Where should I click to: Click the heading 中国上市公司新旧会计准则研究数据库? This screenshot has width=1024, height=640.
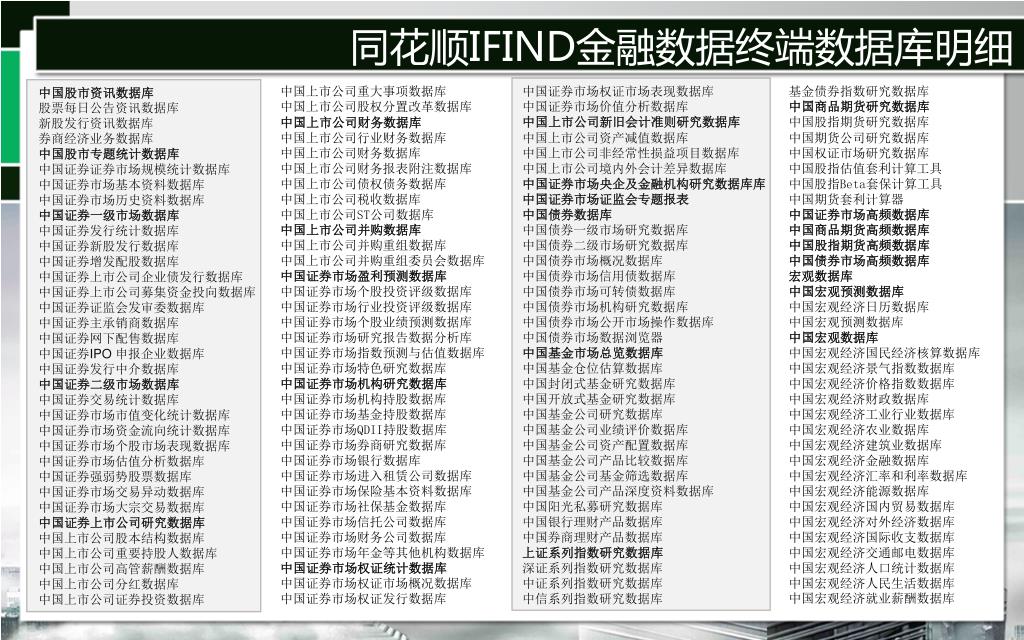[x=631, y=122]
